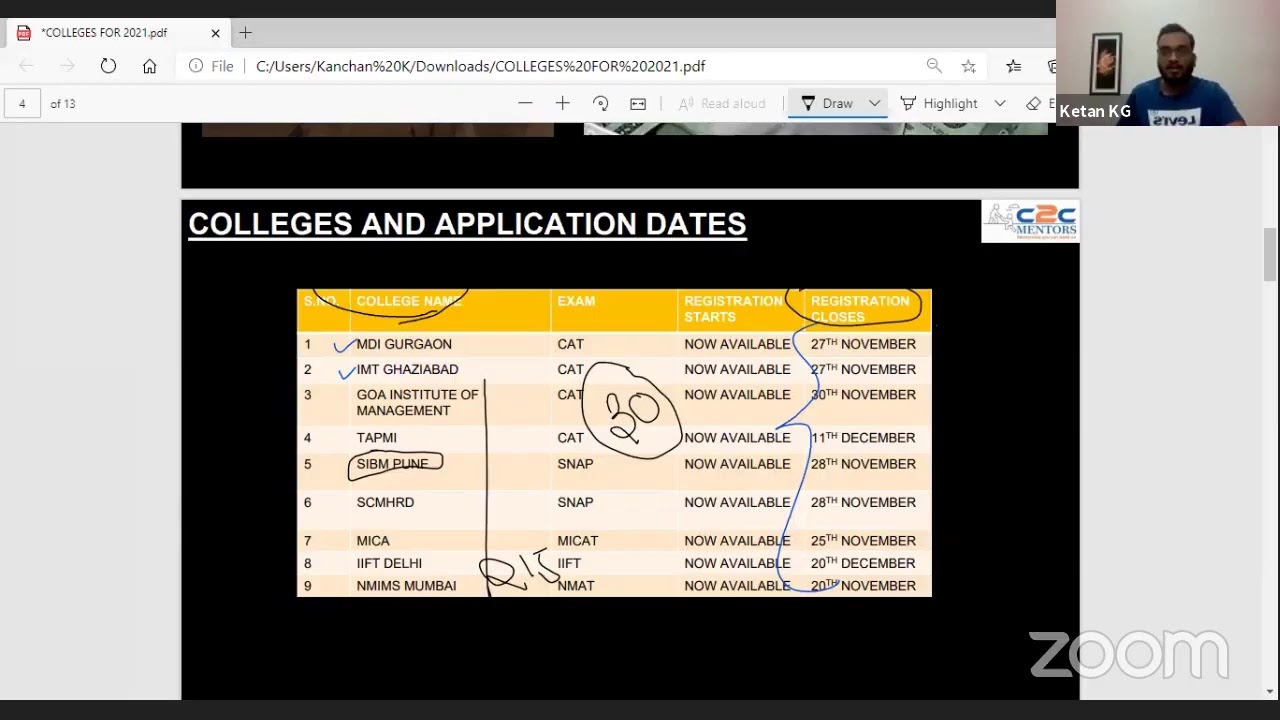Click 'MICA' college name
Screen dimensions: 1280x720
(373, 541)
